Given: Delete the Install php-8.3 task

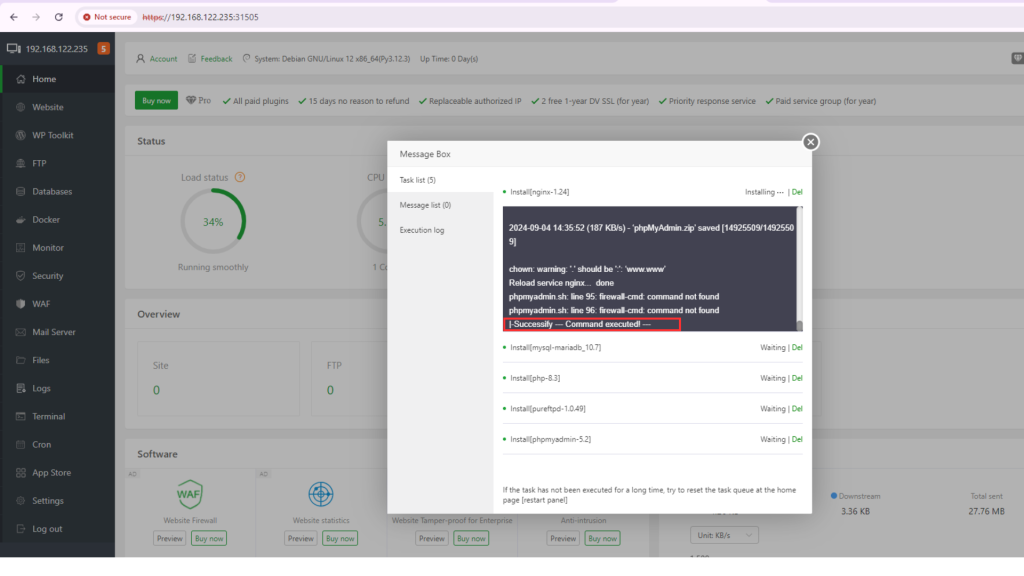Looking at the screenshot, I should click(796, 378).
